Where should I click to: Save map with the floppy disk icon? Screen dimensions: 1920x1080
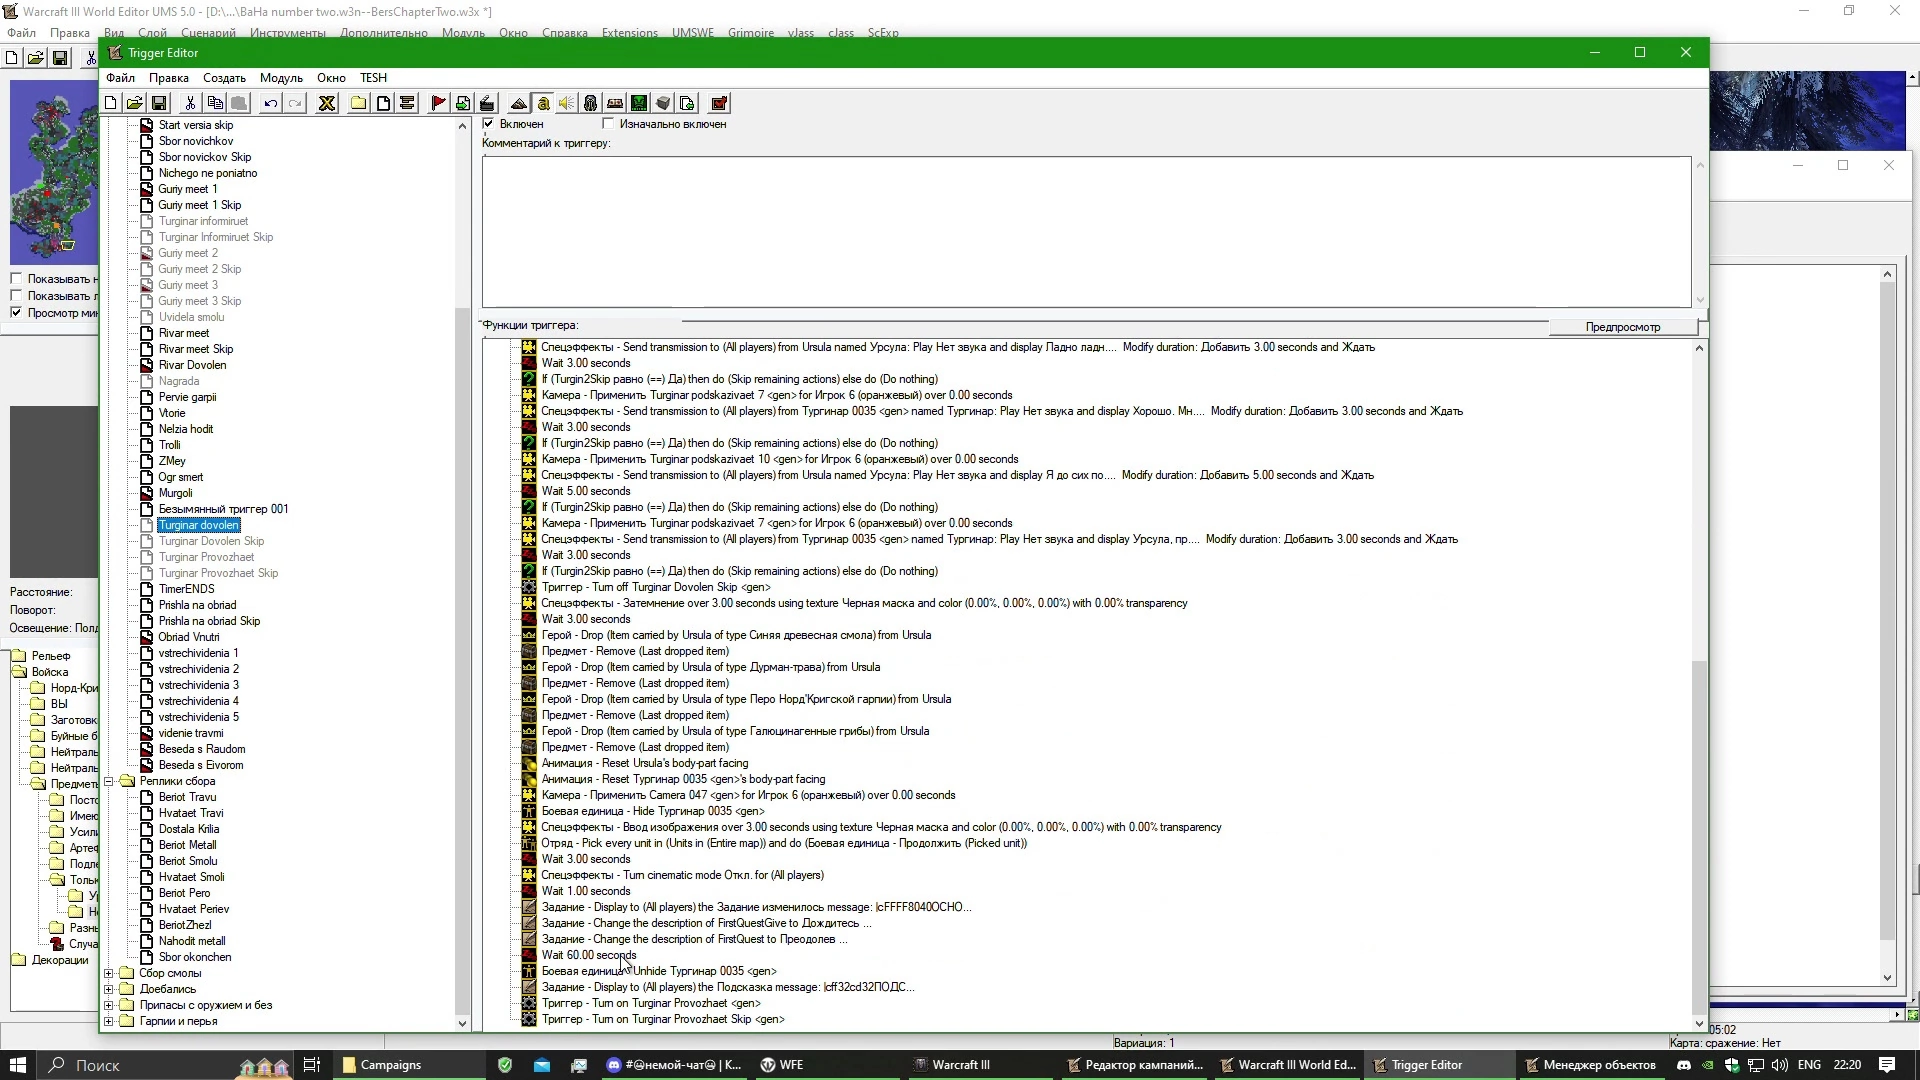159,103
